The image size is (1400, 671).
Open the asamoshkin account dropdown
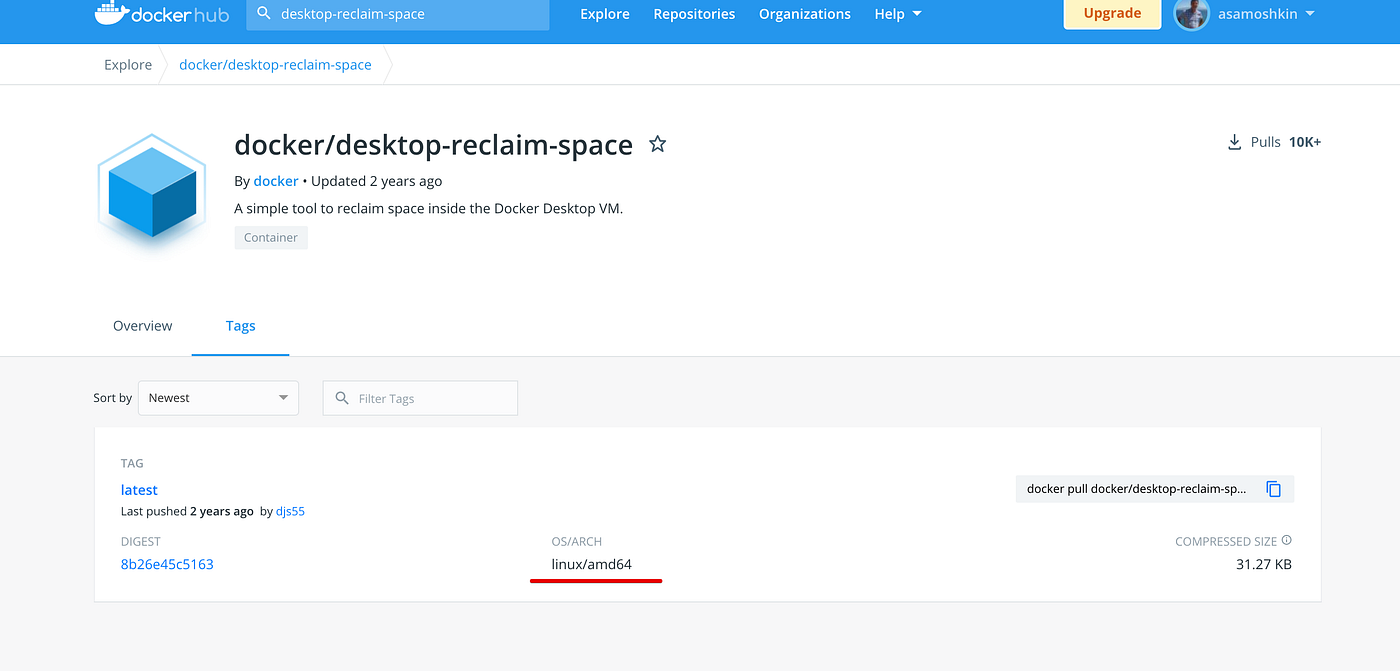click(1265, 14)
